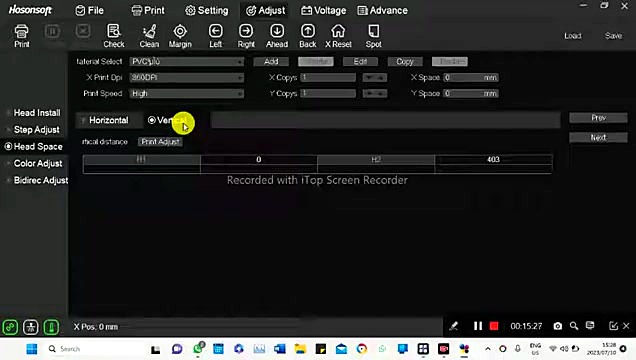
Task: Open the Advance menu
Action: coord(382,11)
